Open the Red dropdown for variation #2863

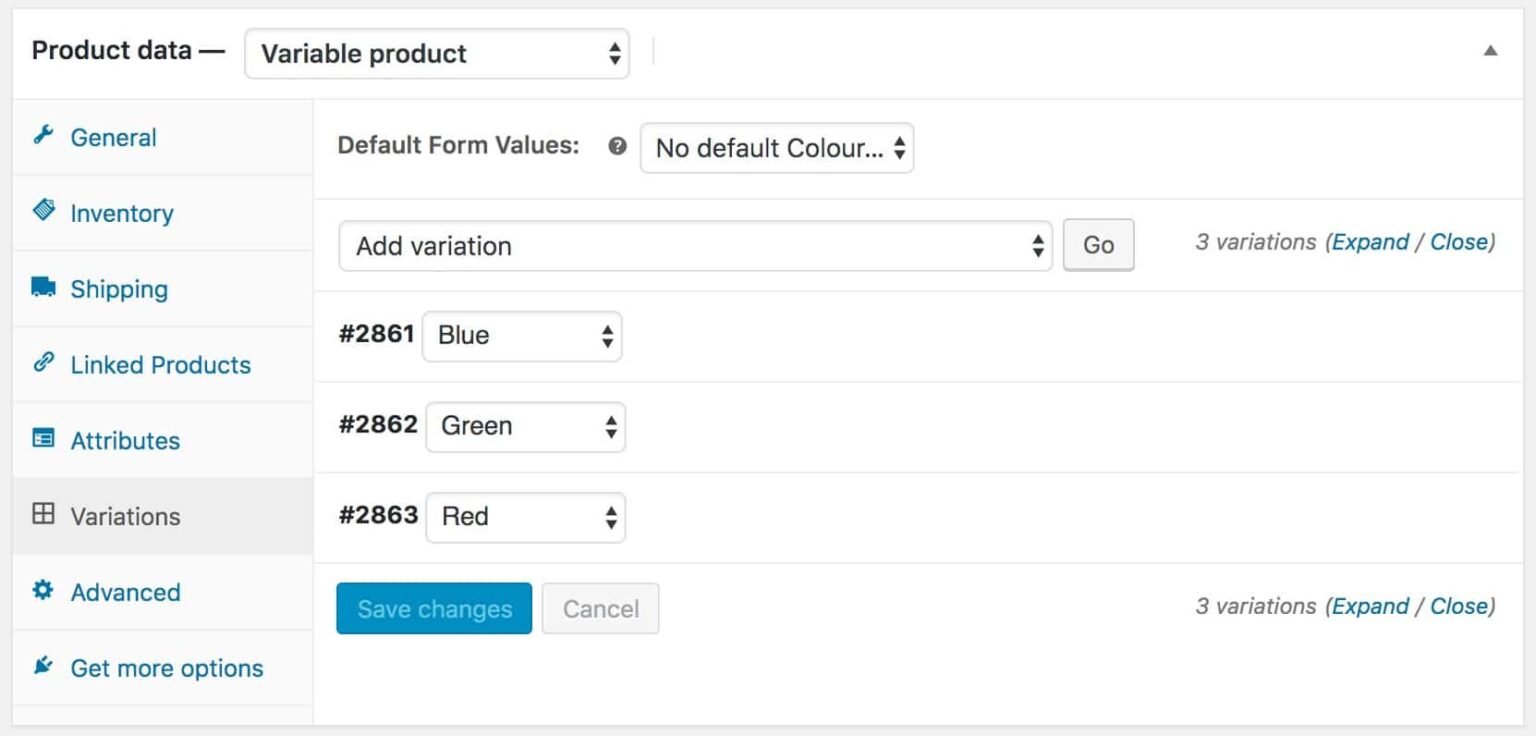tap(525, 516)
